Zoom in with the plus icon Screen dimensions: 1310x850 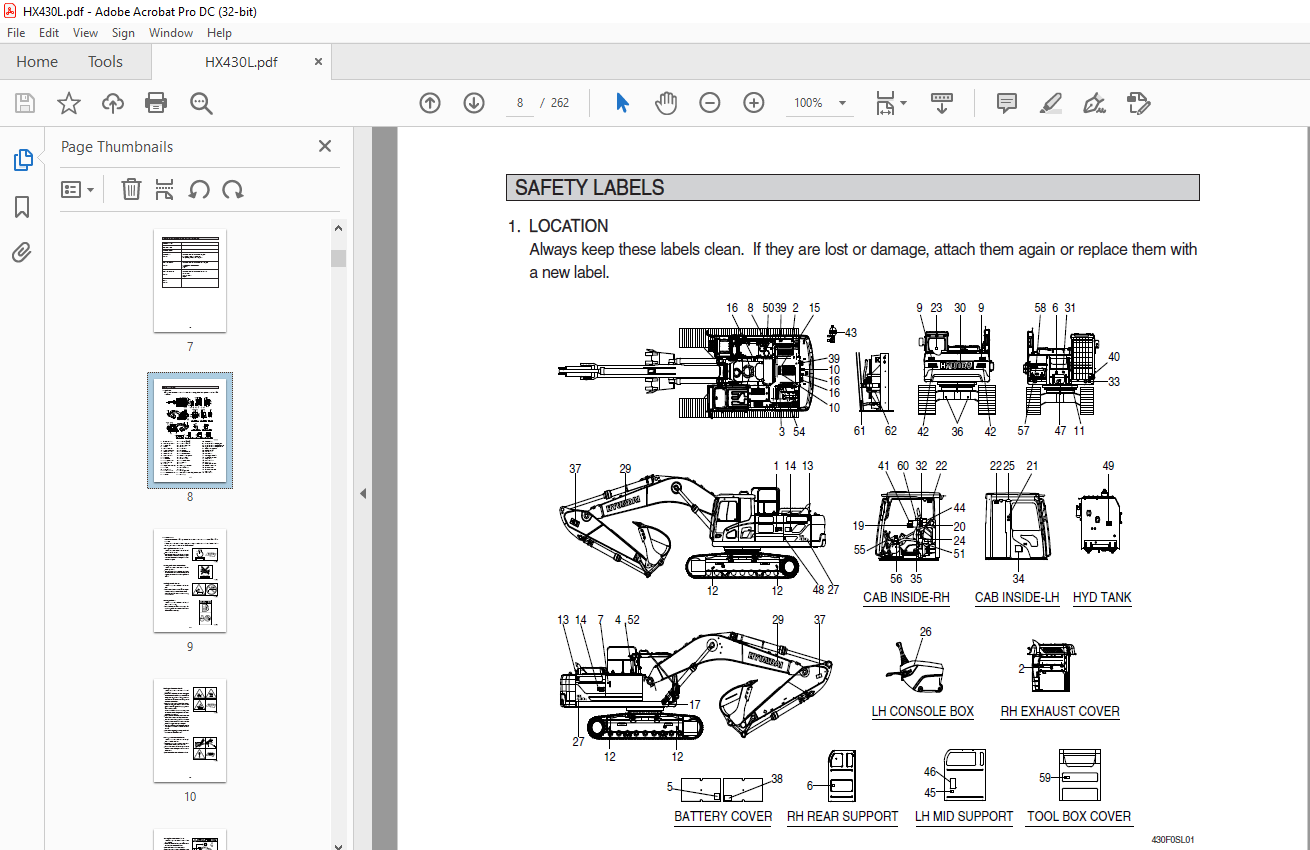tap(754, 103)
